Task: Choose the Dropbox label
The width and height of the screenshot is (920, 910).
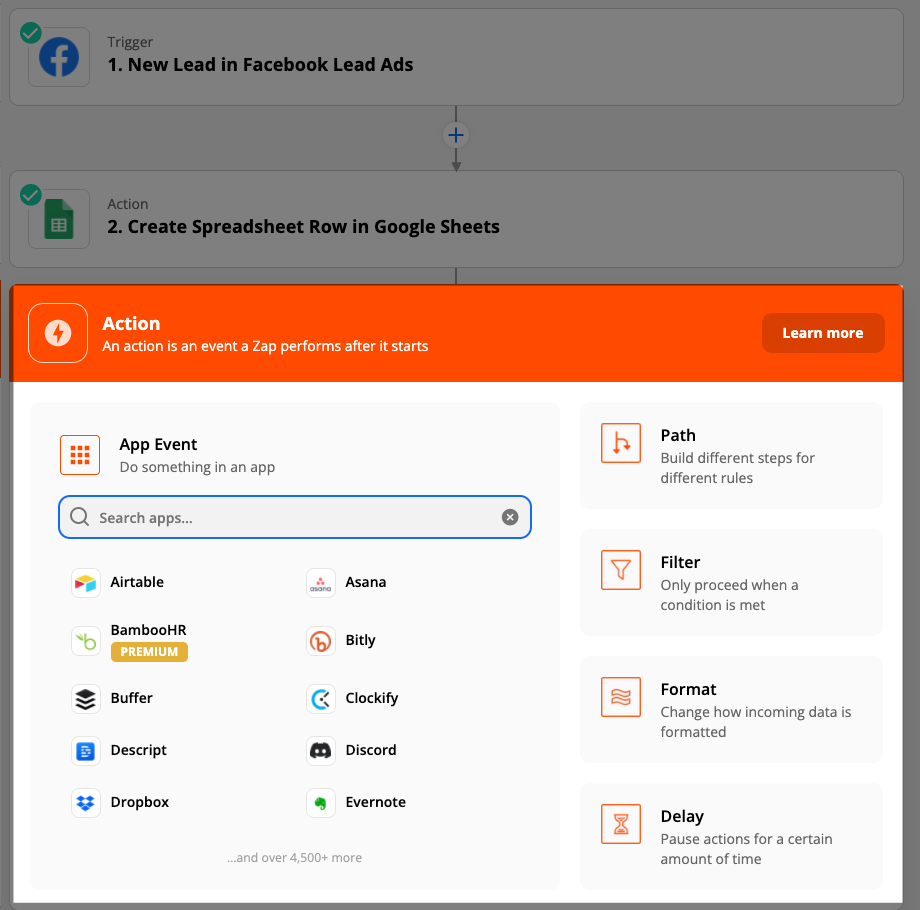Action: (x=140, y=802)
